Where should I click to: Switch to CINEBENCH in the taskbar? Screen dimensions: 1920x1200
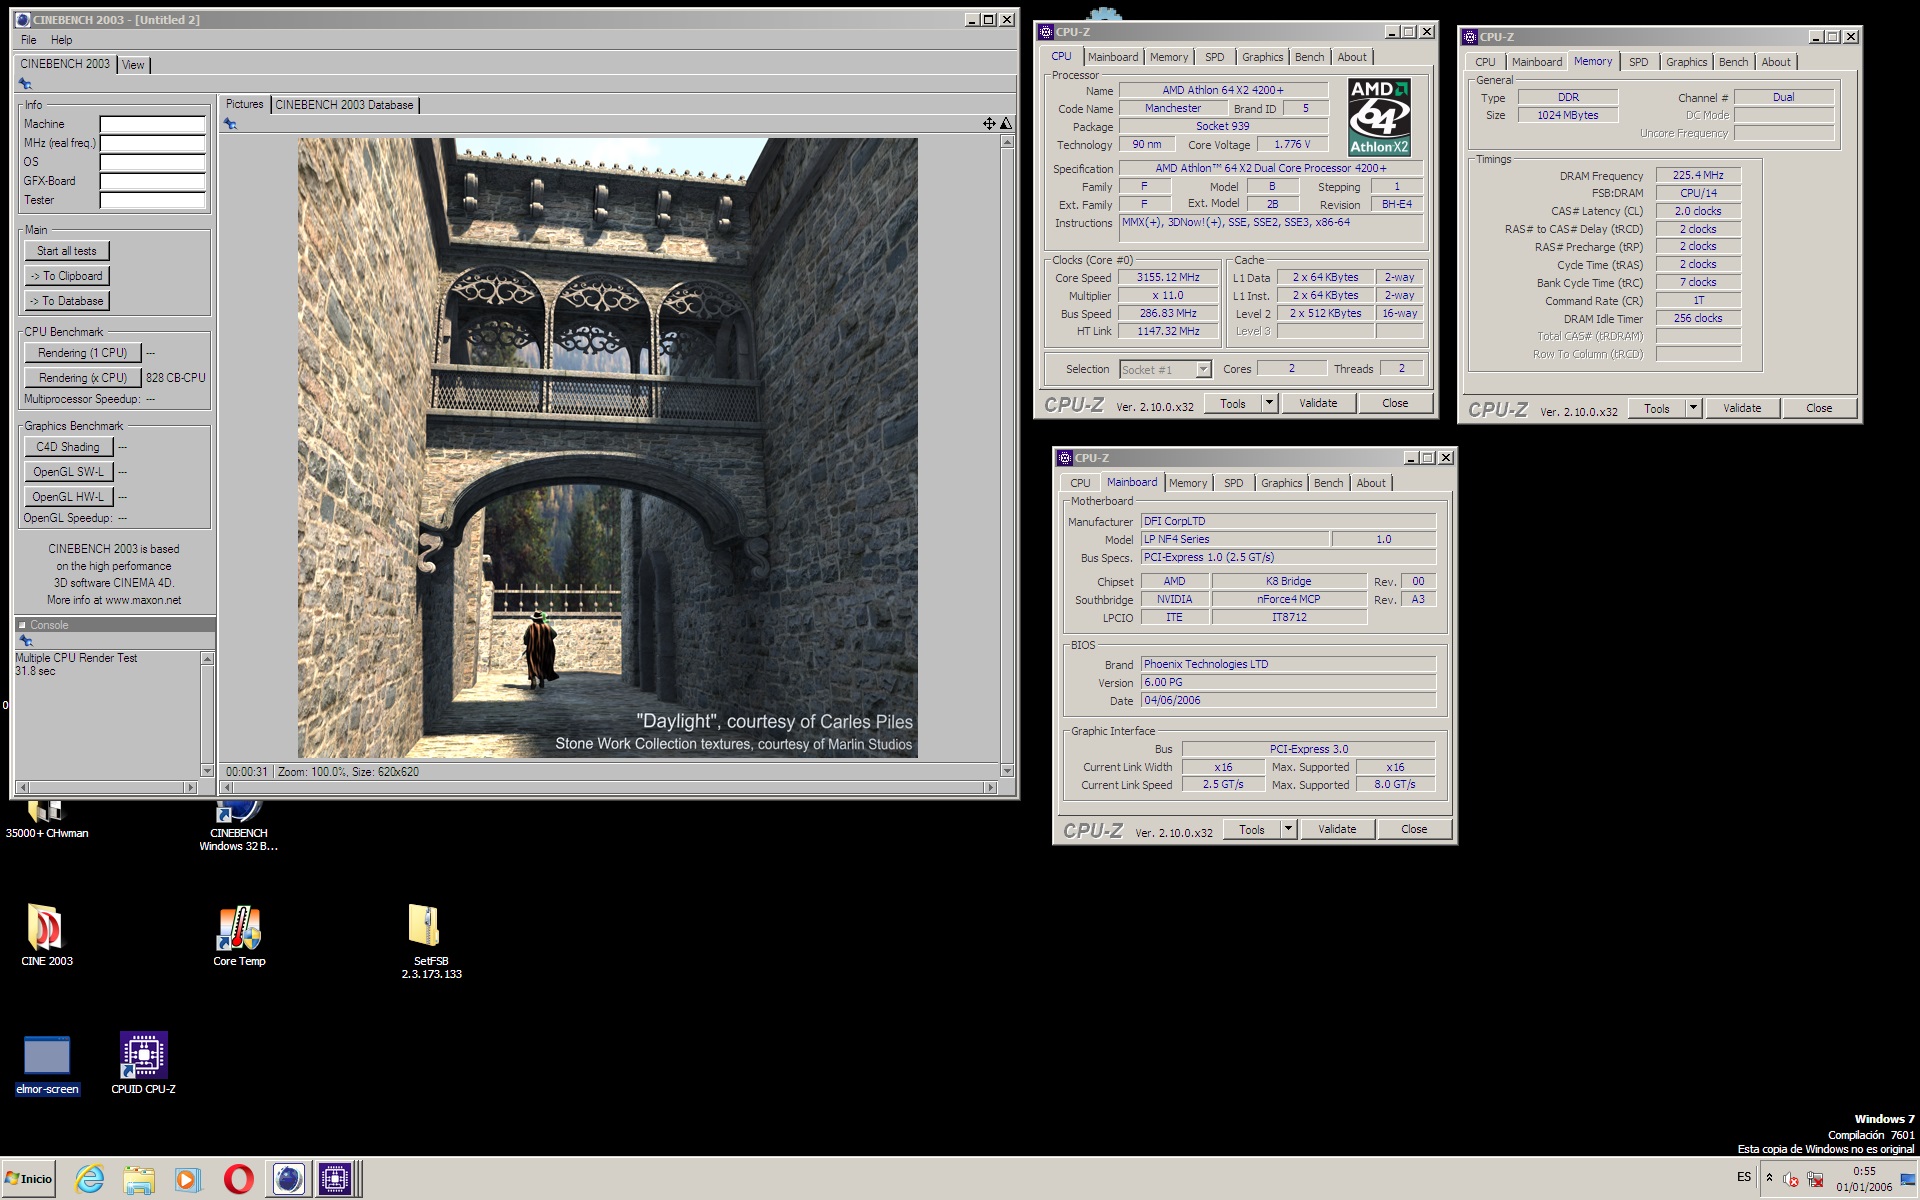(x=288, y=1179)
